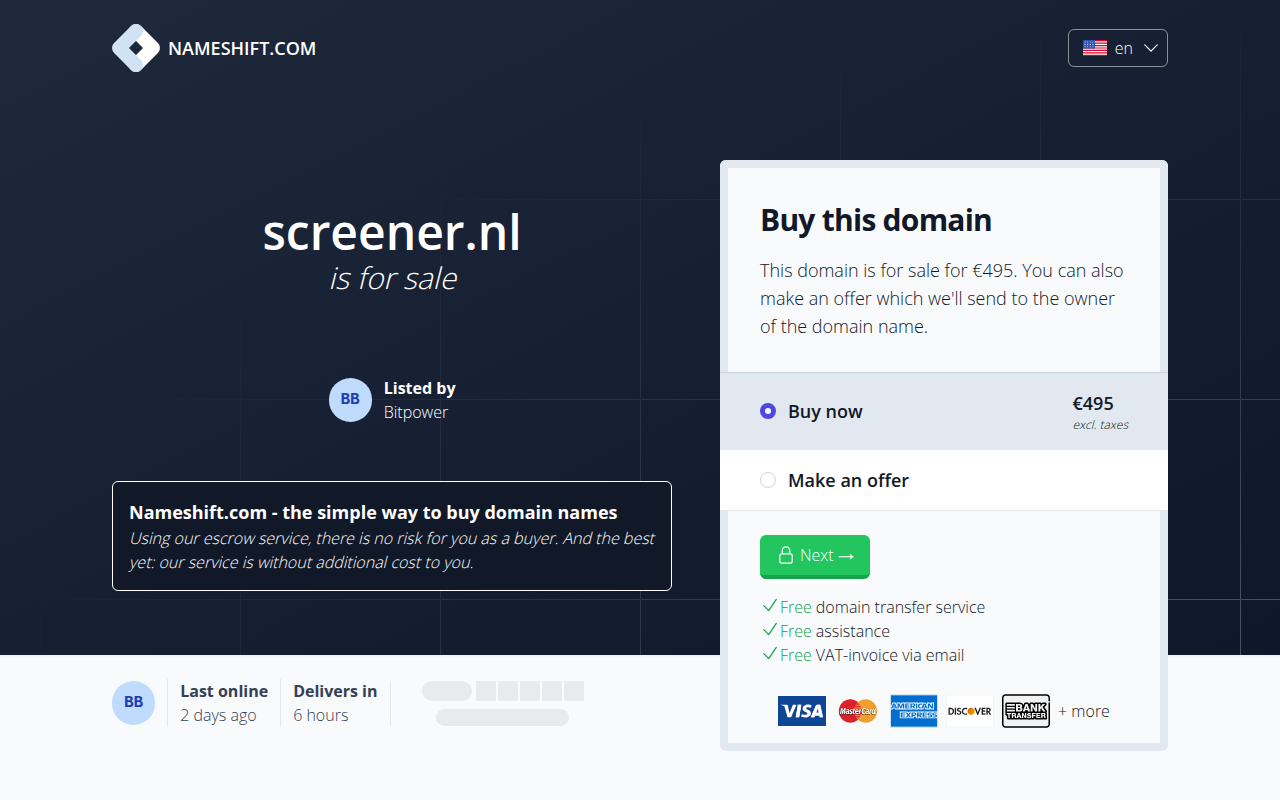Viewport: 1280px width, 800px height.
Task: Click the Bitpower seller name
Action: point(416,412)
